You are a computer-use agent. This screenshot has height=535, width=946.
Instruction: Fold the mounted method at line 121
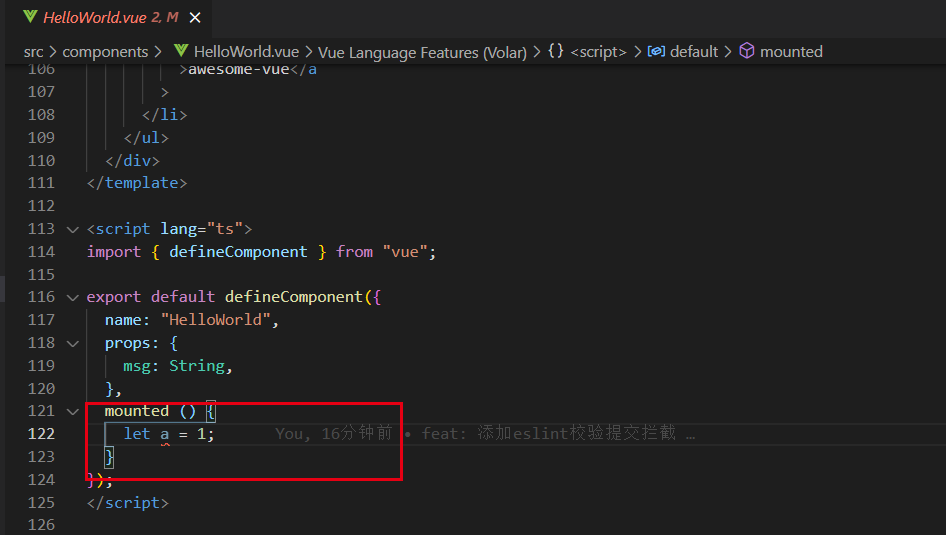coord(73,412)
